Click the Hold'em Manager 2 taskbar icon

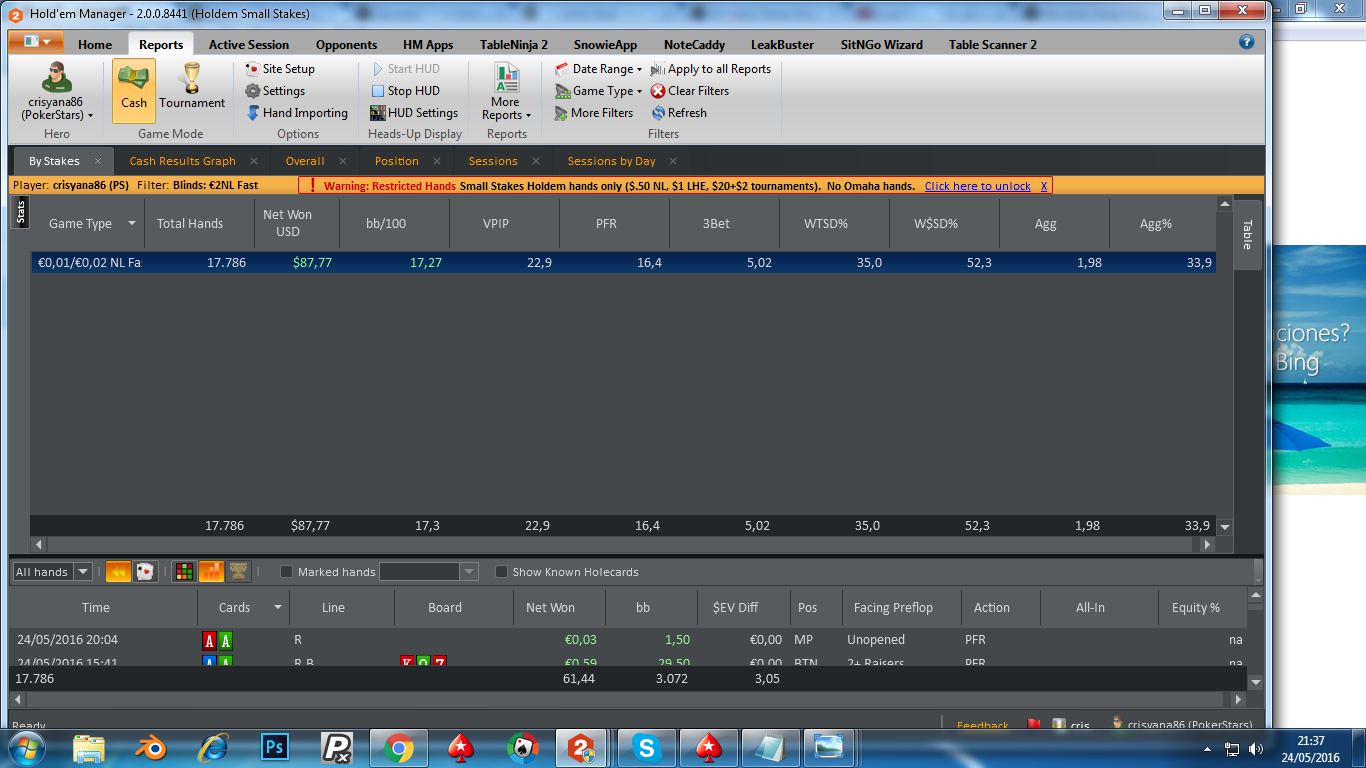click(x=583, y=747)
